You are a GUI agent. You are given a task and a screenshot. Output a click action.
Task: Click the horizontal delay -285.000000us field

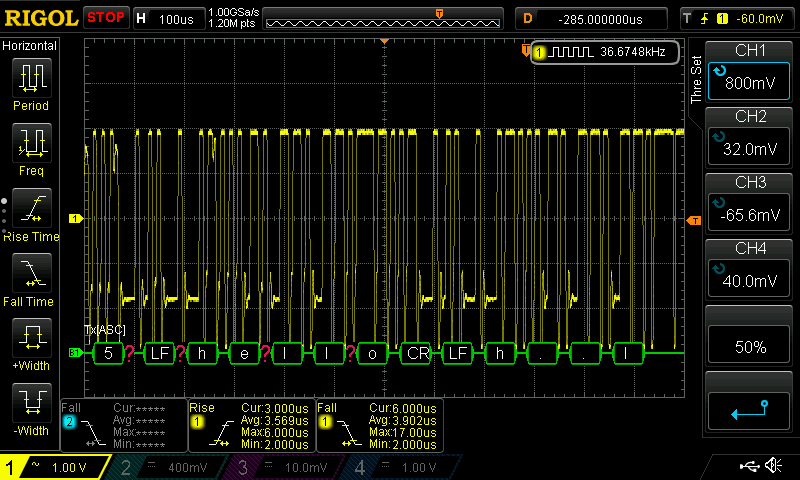(591, 19)
